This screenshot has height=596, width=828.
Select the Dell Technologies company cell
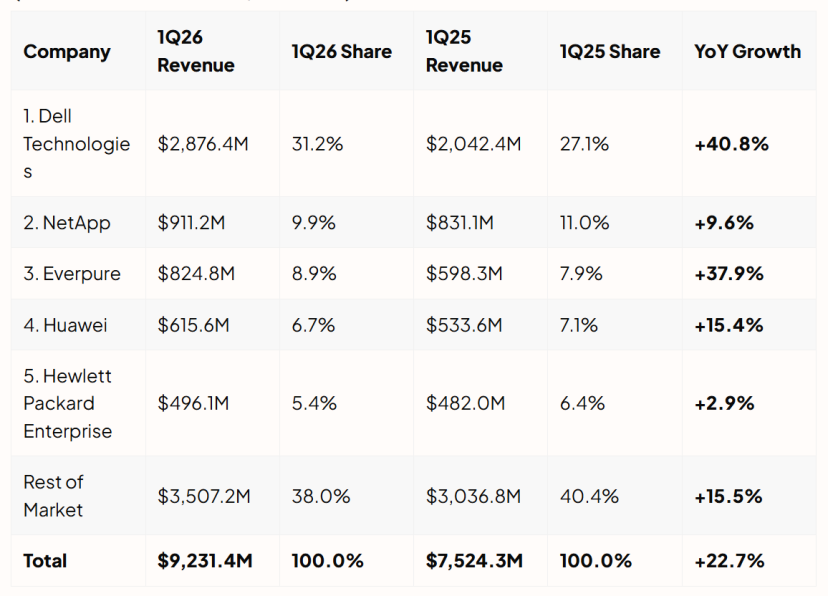pos(77,144)
